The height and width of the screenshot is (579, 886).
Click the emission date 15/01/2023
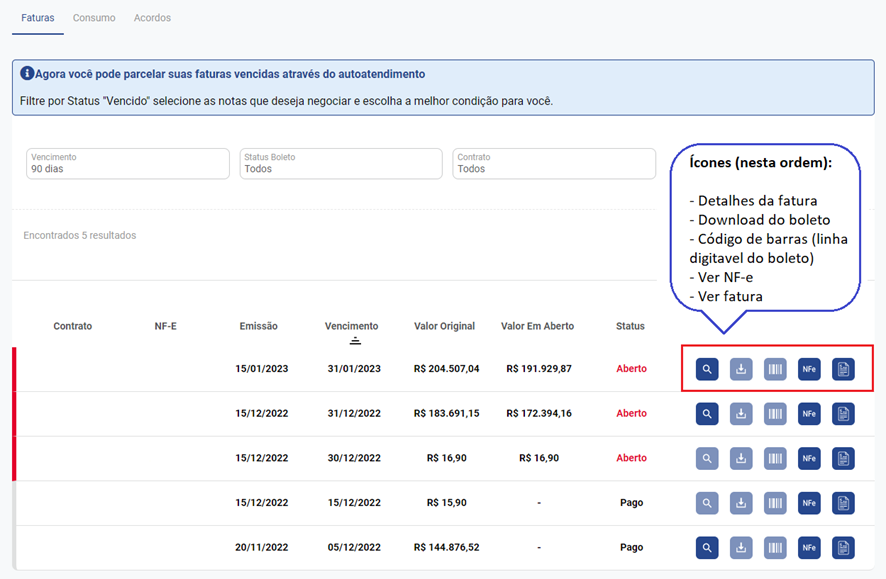pos(262,369)
